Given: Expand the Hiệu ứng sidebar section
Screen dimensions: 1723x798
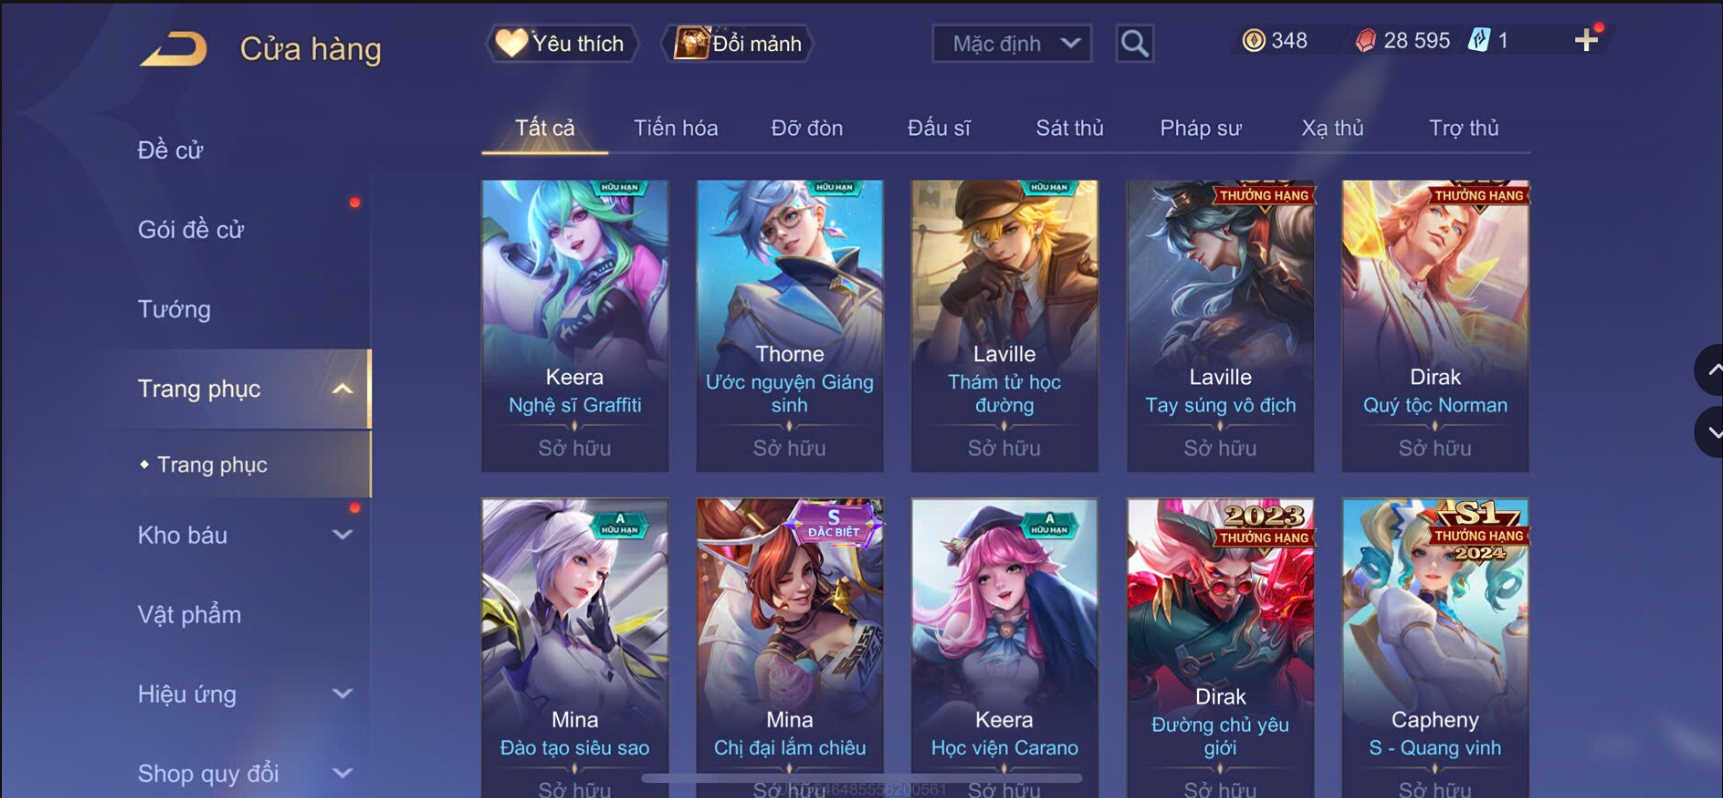Looking at the screenshot, I should [x=342, y=694].
